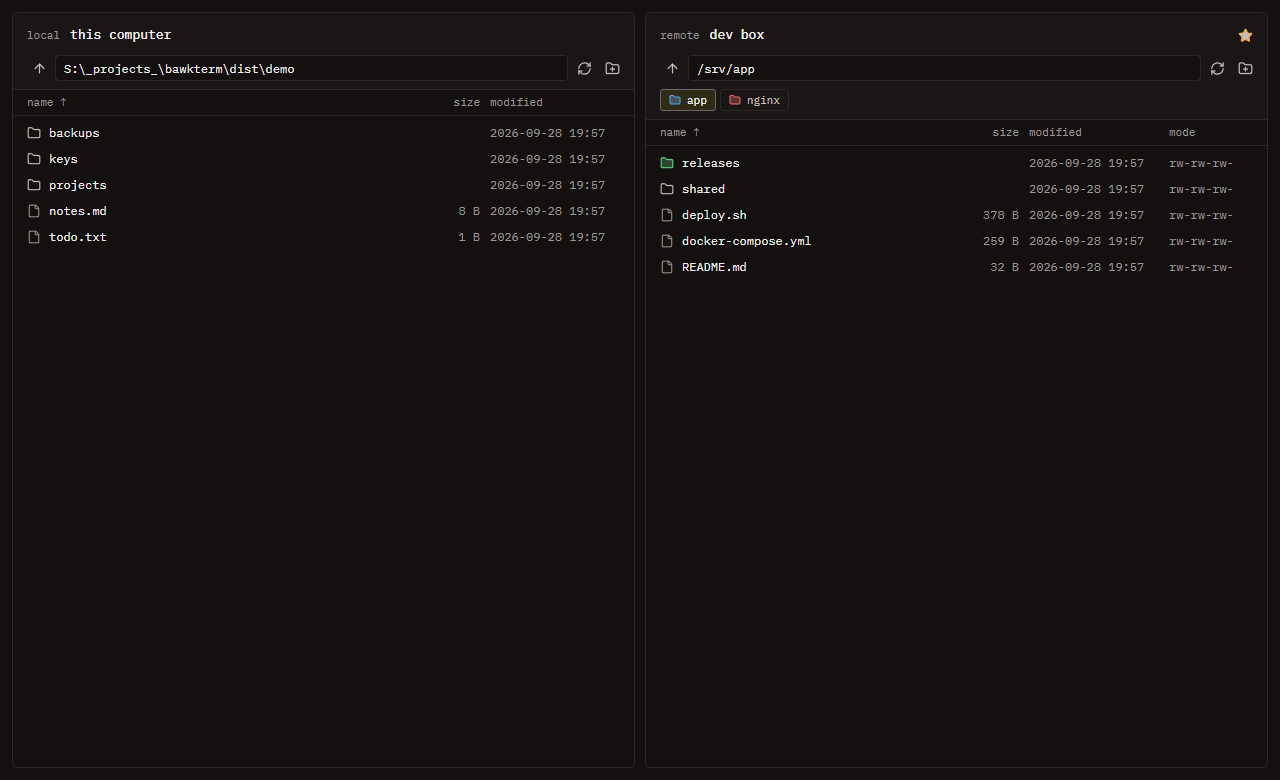Click the README.md file icon
This screenshot has height=780, width=1280.
point(667,267)
